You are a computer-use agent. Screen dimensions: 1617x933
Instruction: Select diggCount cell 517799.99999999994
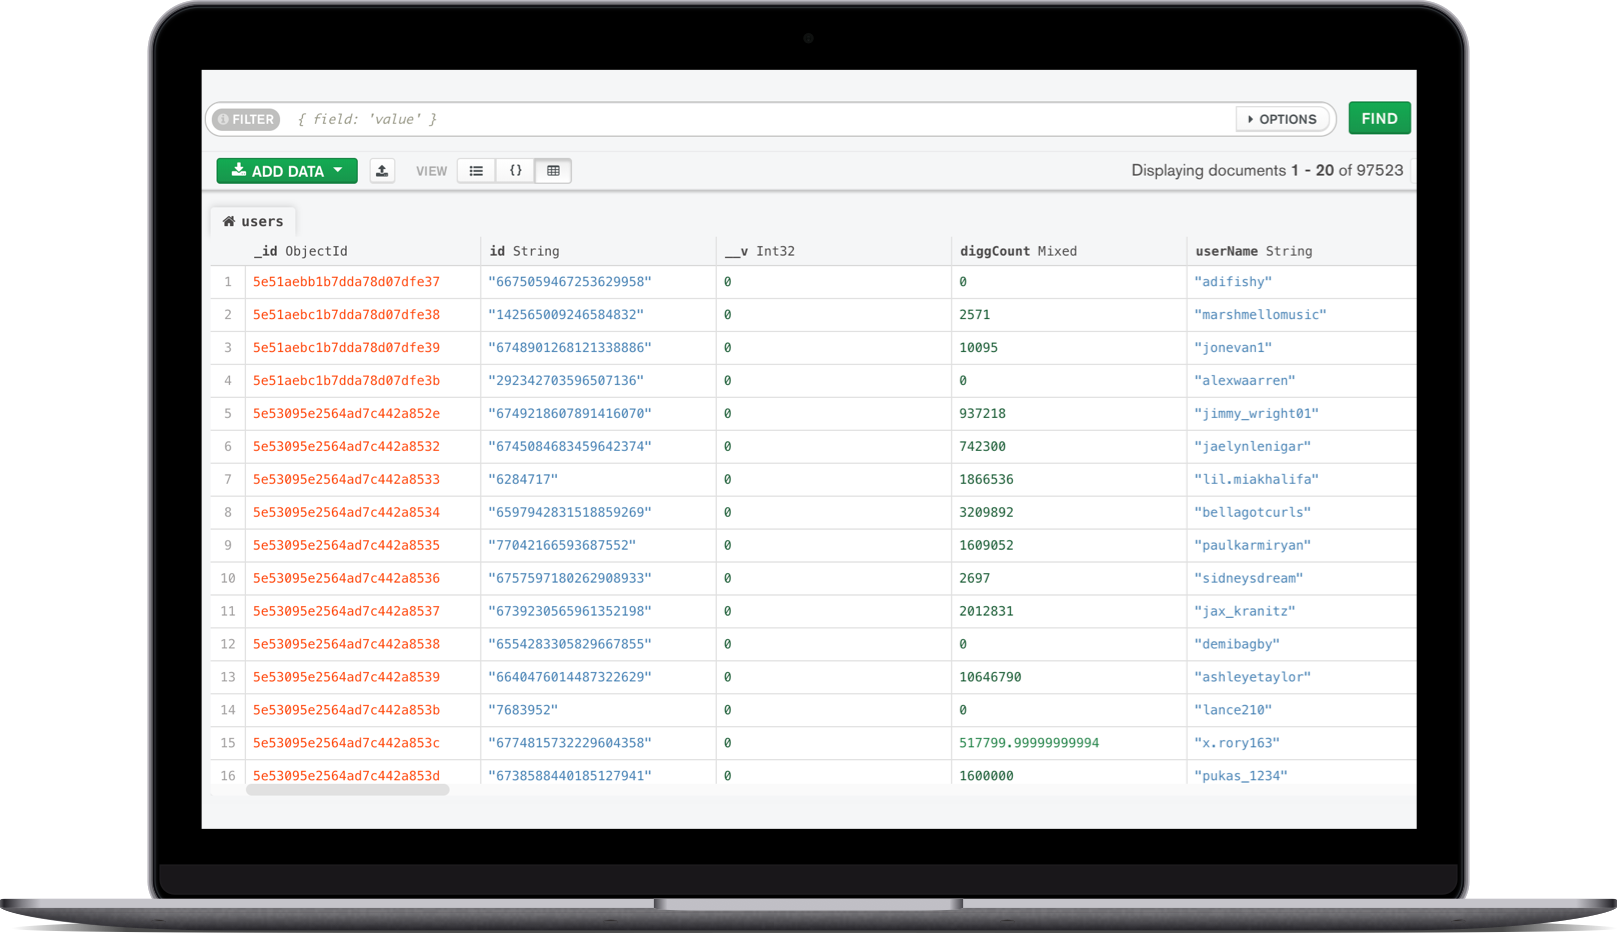pos(1028,743)
